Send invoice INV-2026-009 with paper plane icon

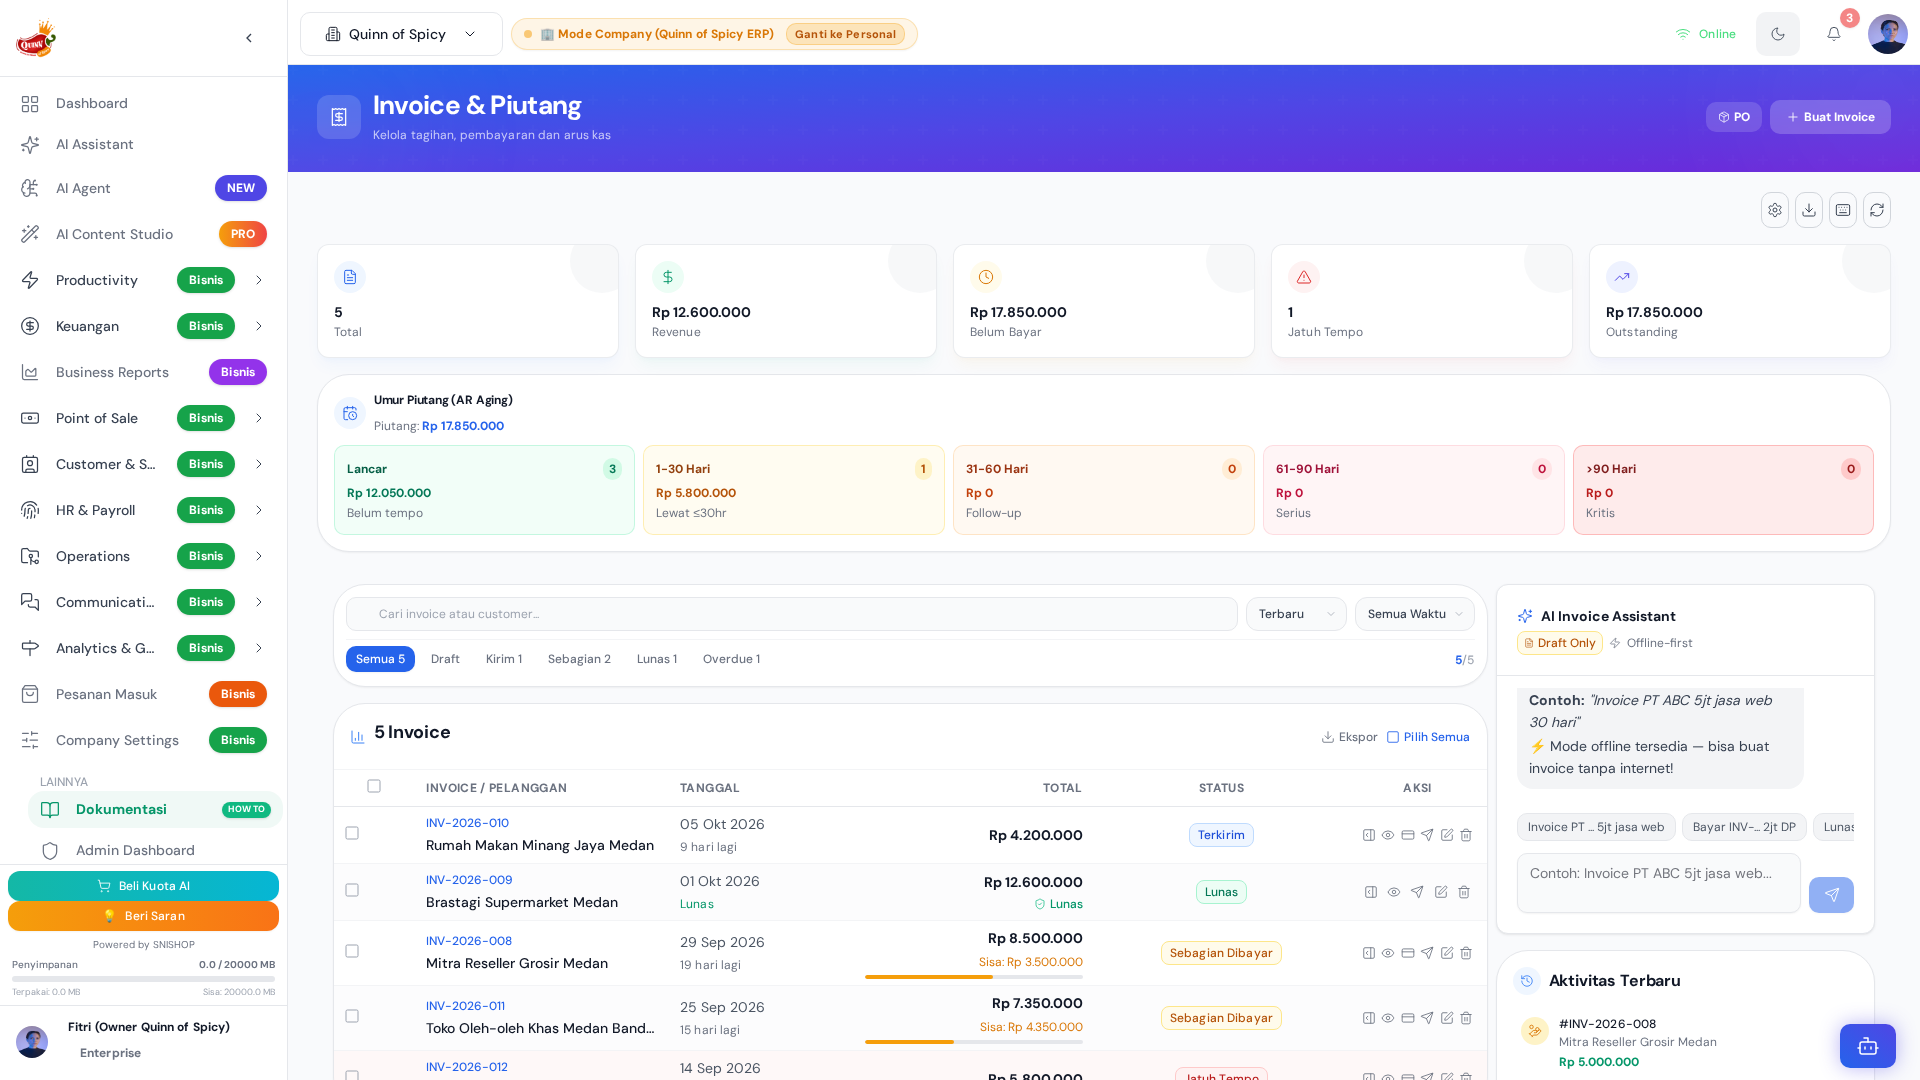pyautogui.click(x=1417, y=892)
